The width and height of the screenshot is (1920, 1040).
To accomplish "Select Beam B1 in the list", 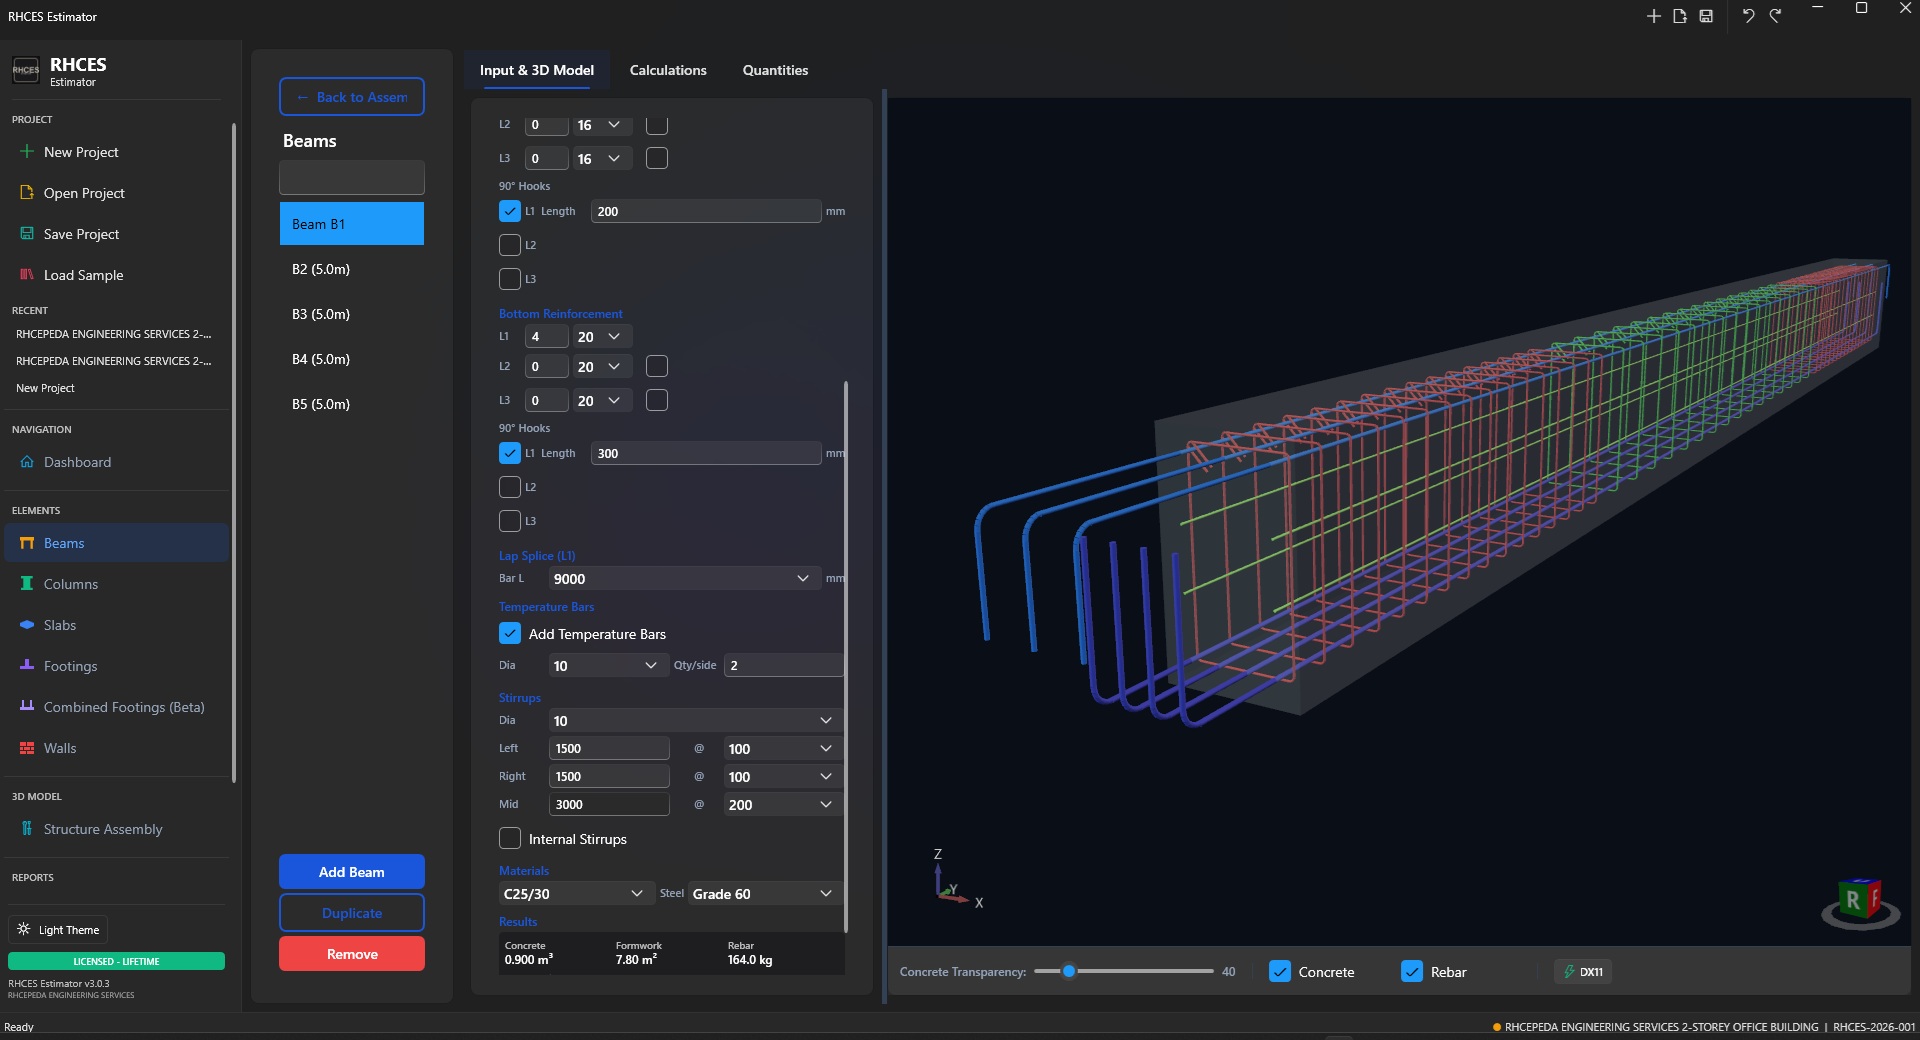I will pos(352,224).
